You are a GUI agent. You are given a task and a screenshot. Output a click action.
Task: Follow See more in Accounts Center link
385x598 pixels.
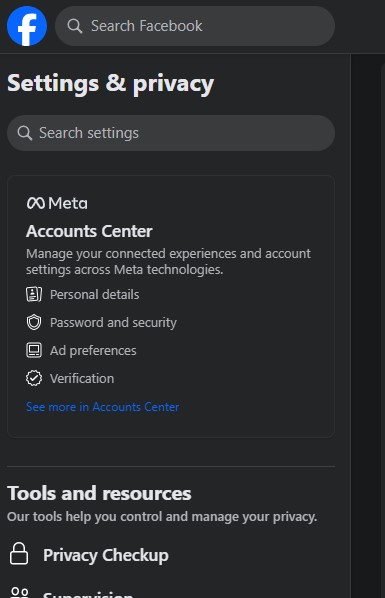(102, 407)
